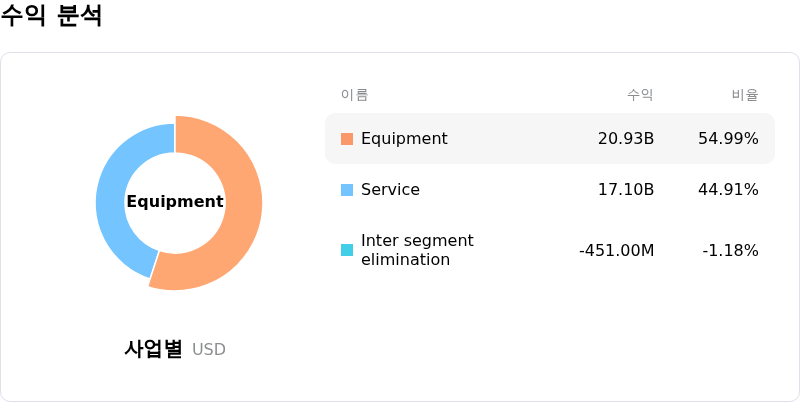The height and width of the screenshot is (402, 800).
Task: Select the Service row label
Action: point(390,190)
